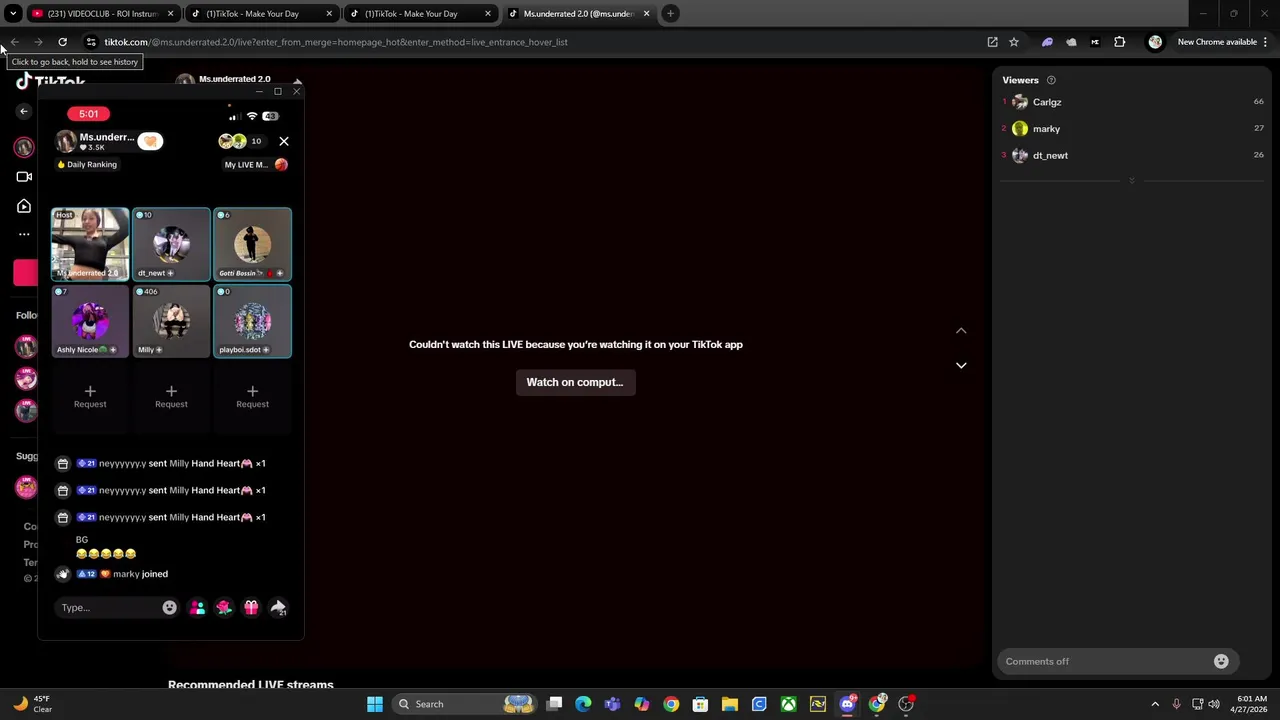Click the TikTok sidebar back arrow

point(24,112)
